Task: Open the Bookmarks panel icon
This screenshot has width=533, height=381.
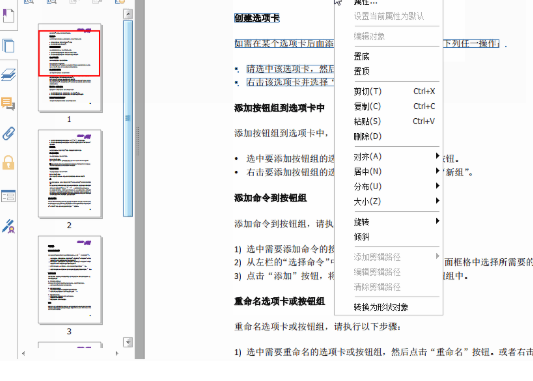Action: coord(8,16)
